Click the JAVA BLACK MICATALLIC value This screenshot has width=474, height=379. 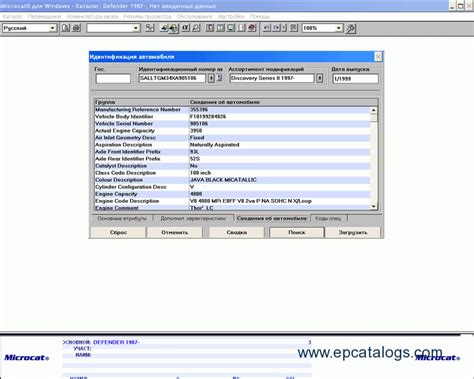tap(223, 180)
